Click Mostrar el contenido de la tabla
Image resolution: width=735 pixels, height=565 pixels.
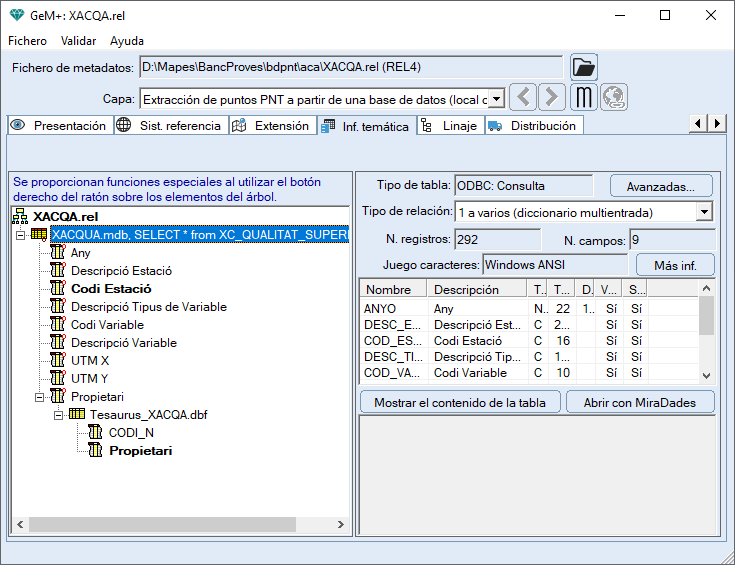(459, 402)
